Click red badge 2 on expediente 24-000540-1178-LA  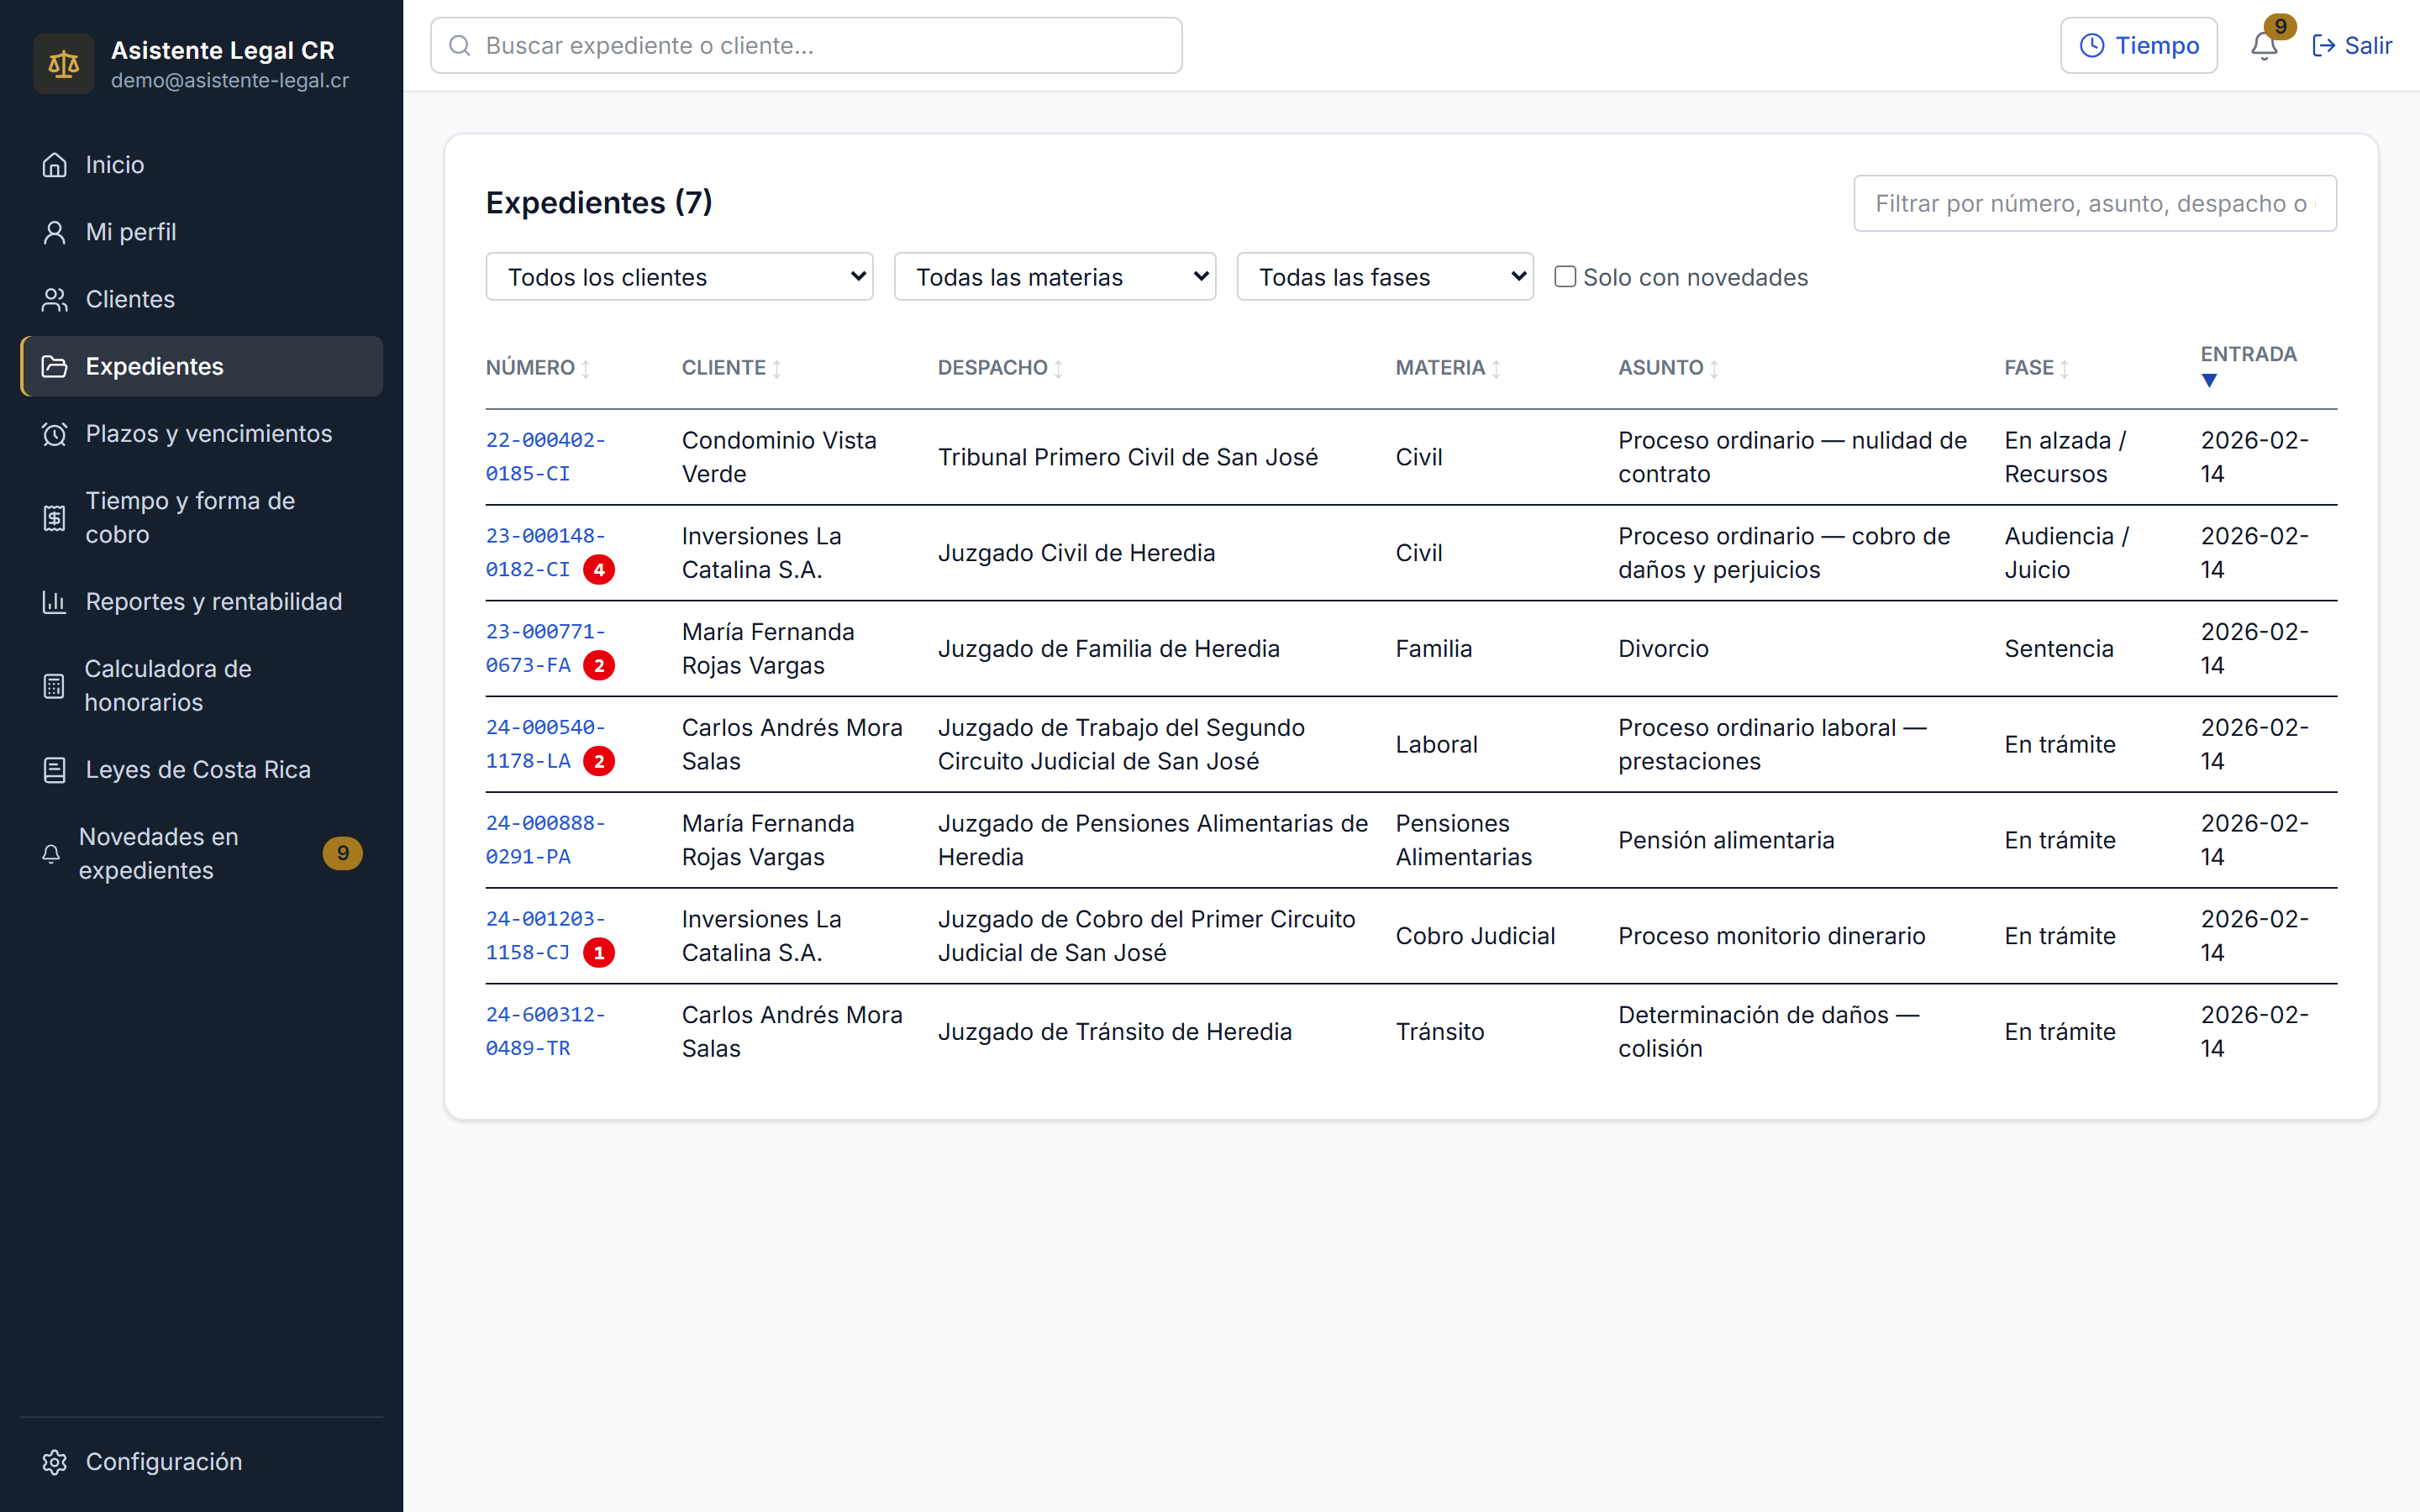[x=599, y=761]
